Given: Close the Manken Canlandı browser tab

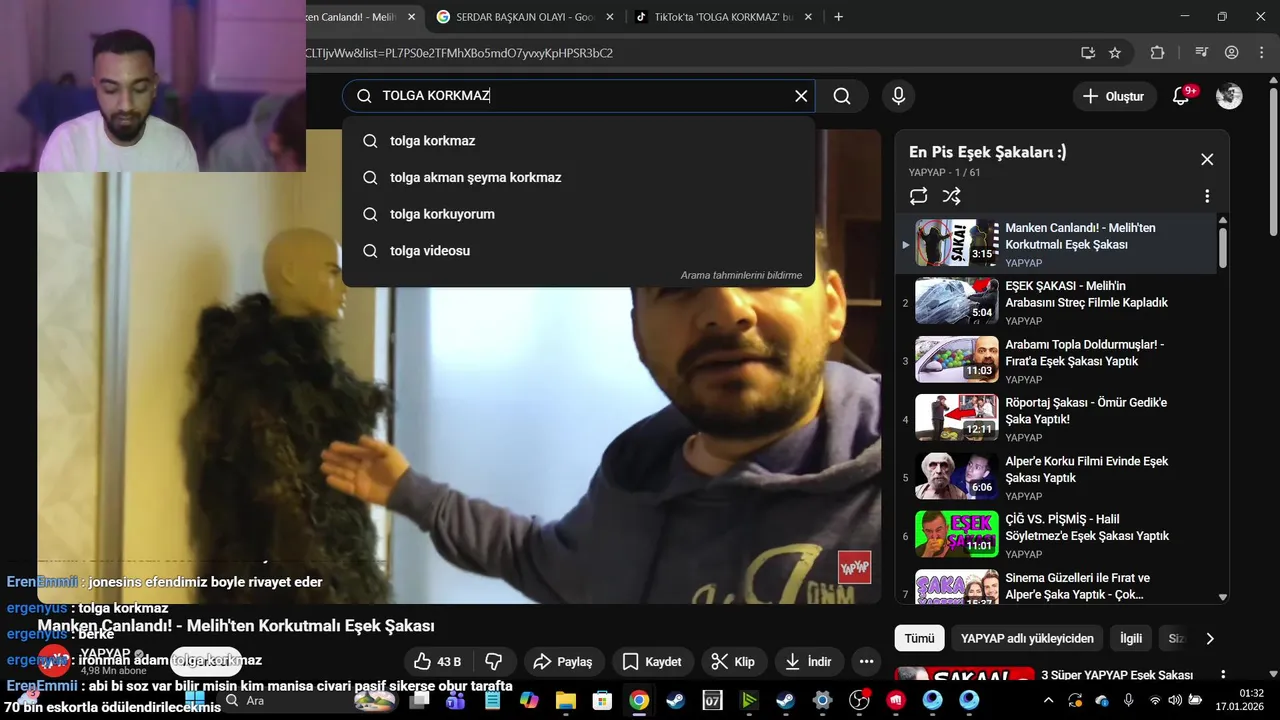Looking at the screenshot, I should click(411, 17).
